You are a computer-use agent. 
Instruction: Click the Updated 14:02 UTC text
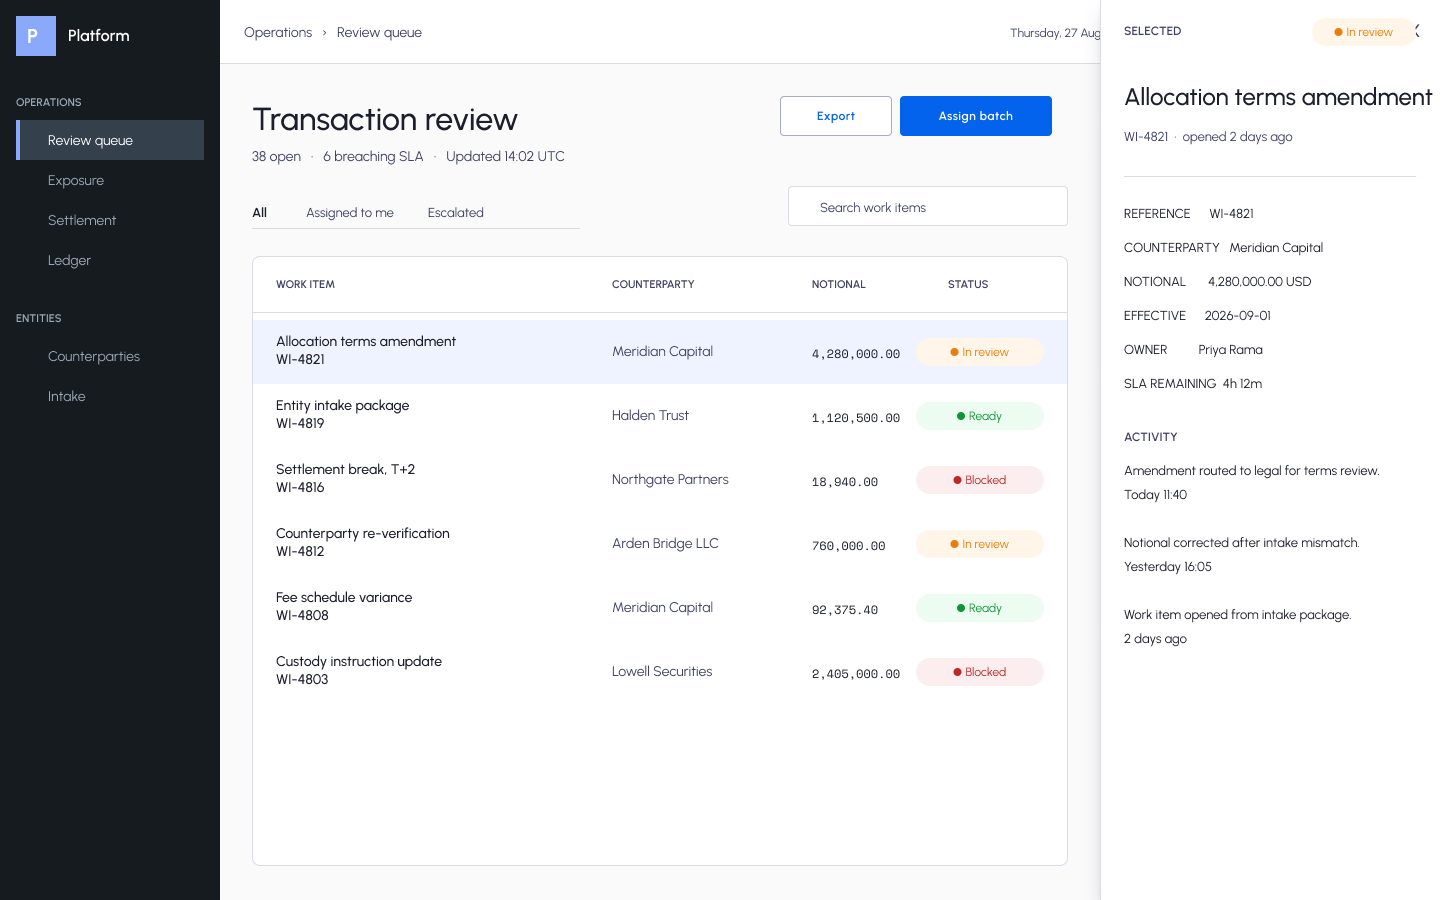(x=505, y=156)
